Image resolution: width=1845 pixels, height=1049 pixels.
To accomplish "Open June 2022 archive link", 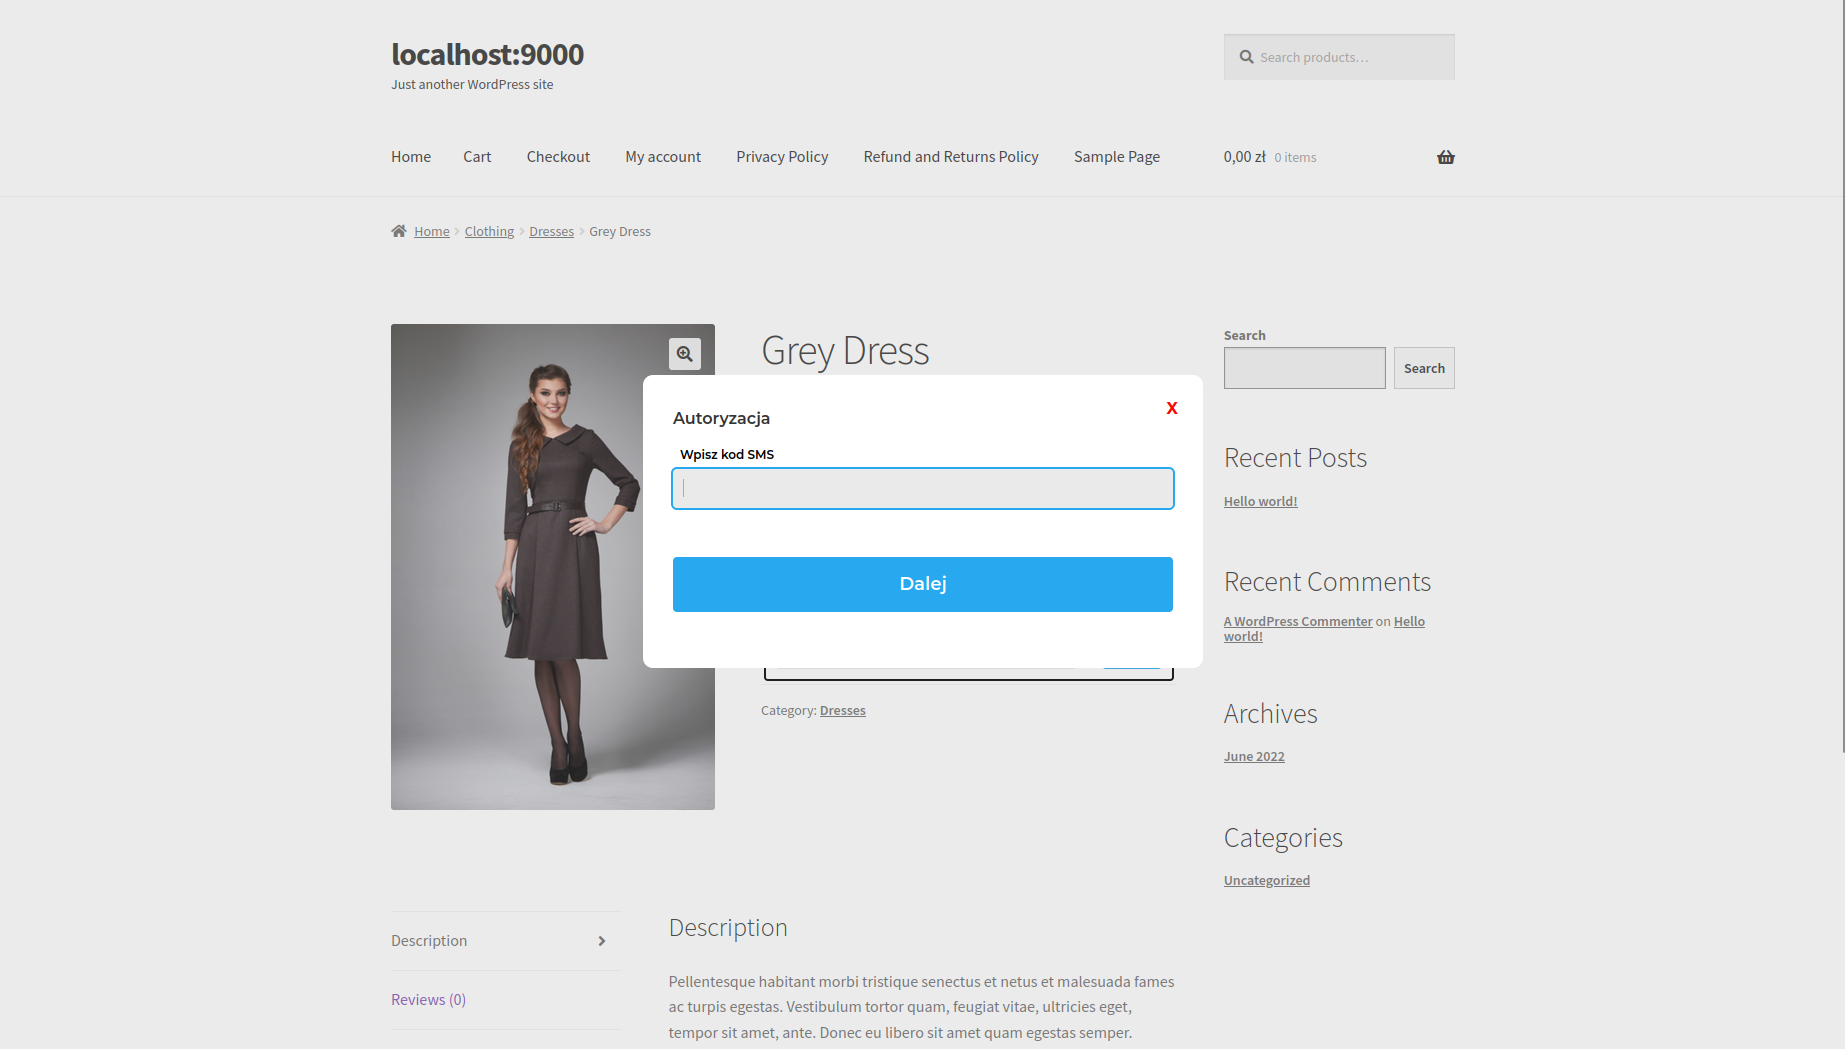I will tap(1254, 756).
